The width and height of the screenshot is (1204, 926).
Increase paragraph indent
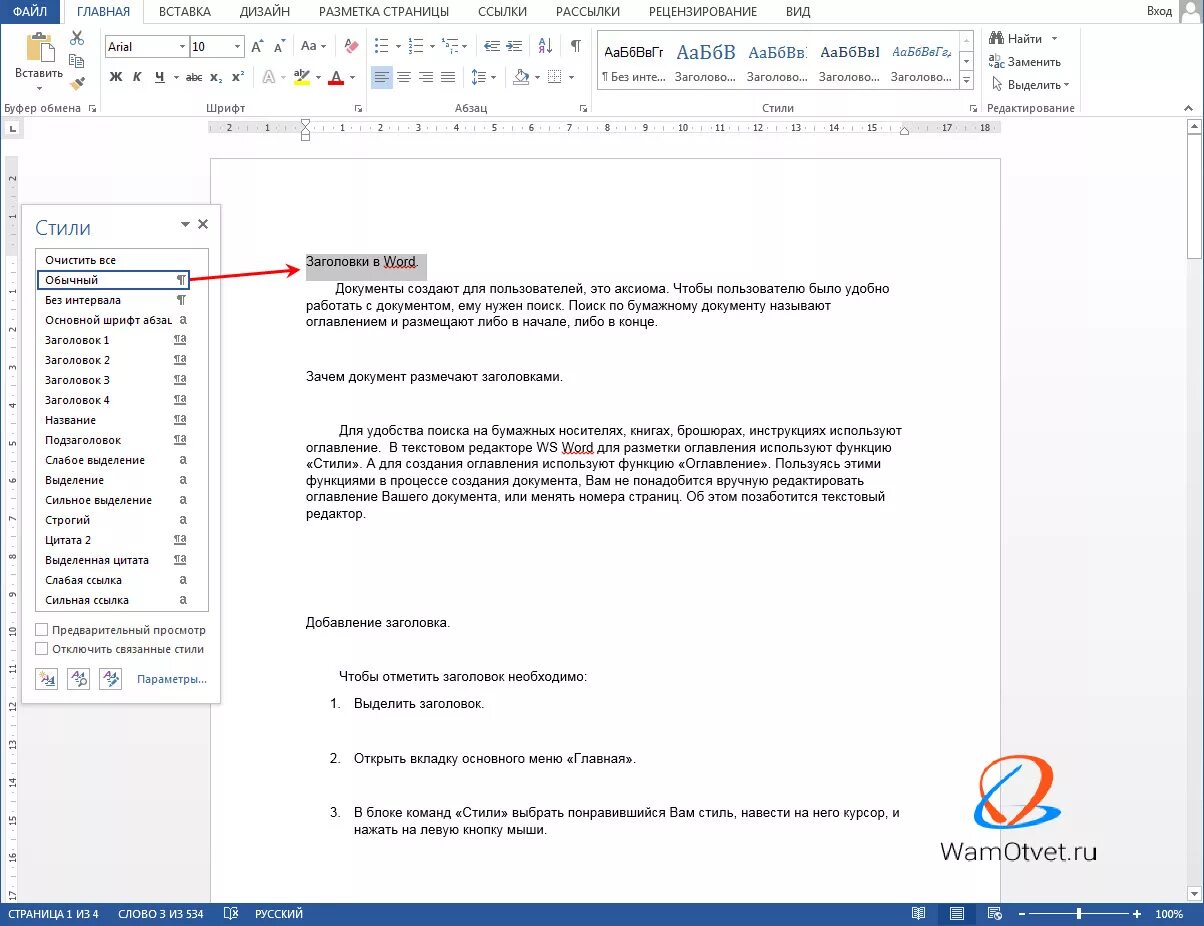pos(515,47)
